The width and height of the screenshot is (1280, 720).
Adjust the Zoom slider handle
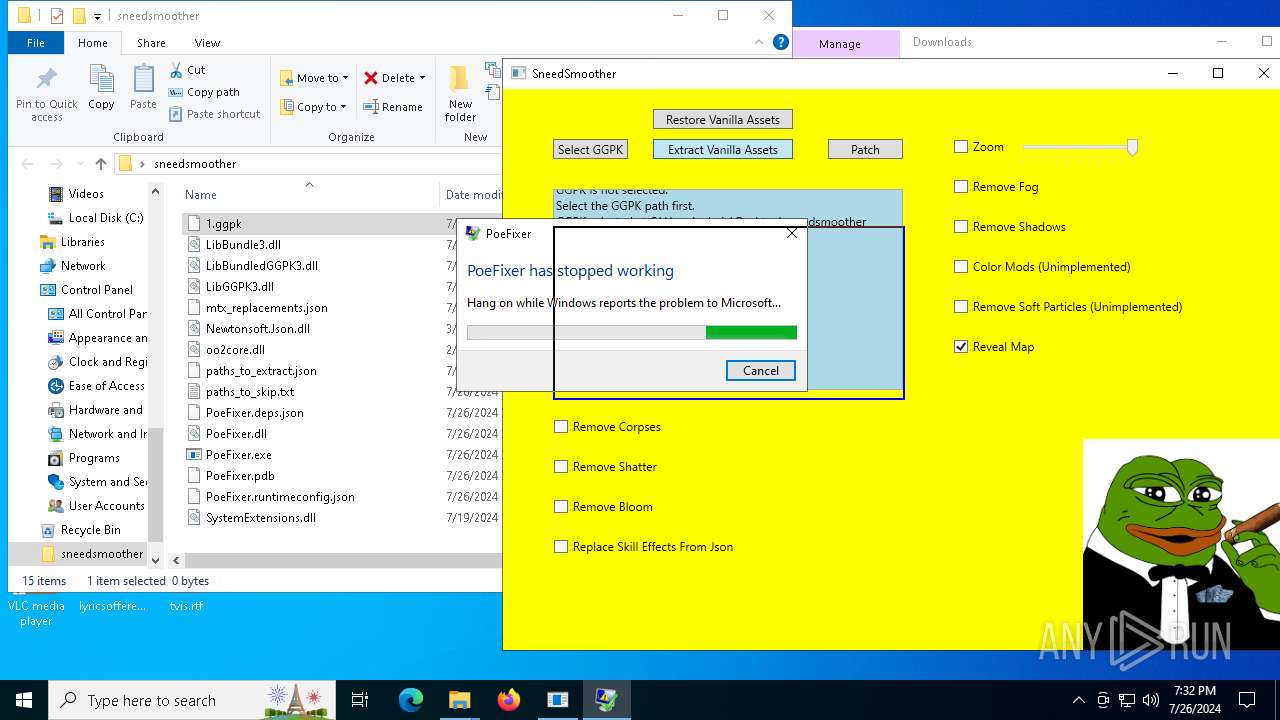pos(1132,147)
